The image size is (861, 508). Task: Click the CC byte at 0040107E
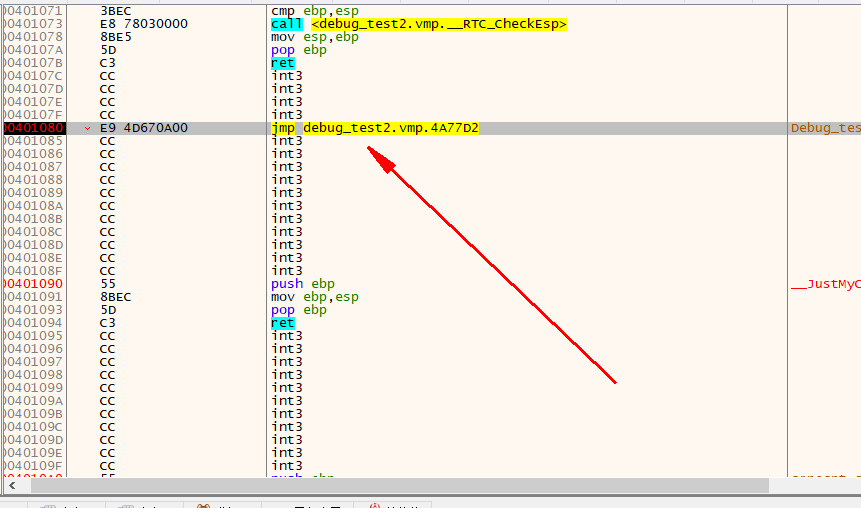point(108,102)
